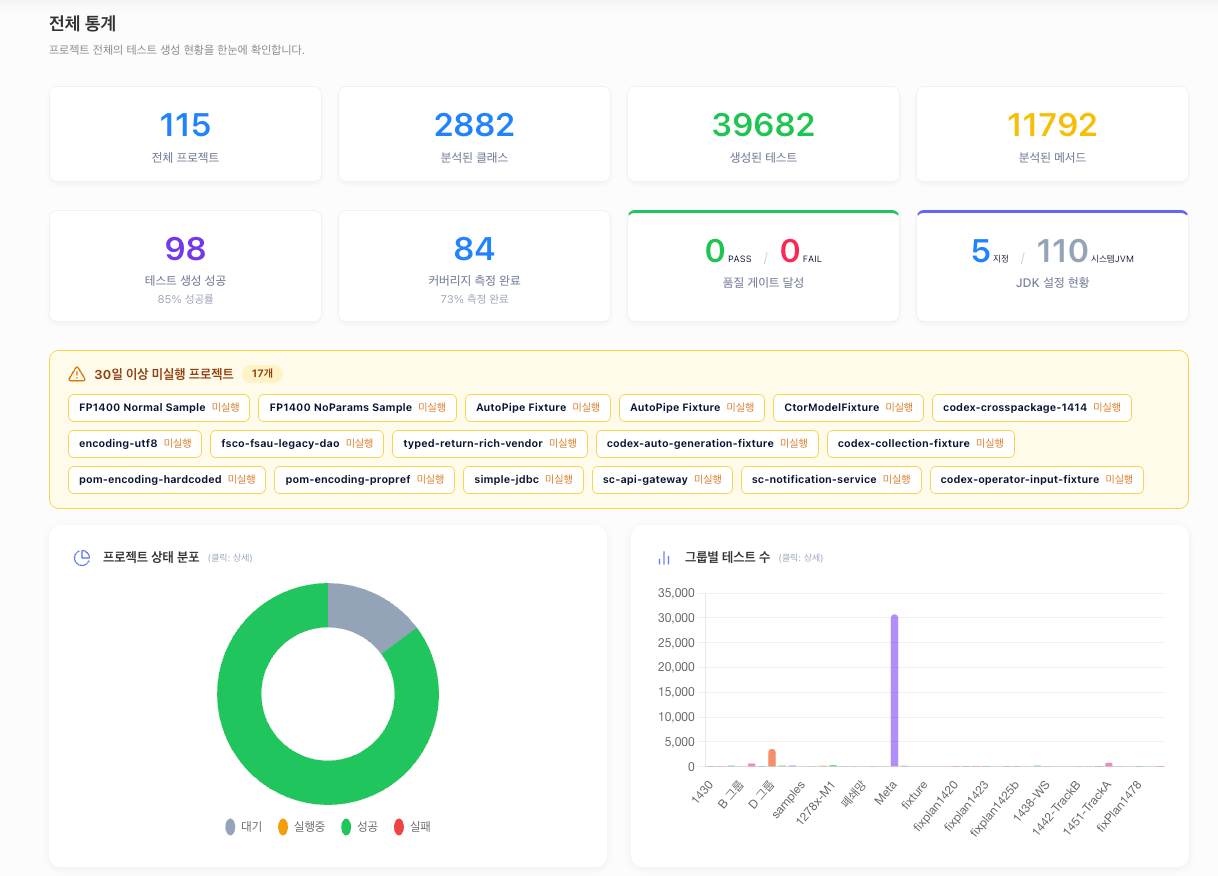The width and height of the screenshot is (1218, 876).
Task: Click the pie chart icon beside 프로젝트 상태 분포
Action: coord(82,557)
